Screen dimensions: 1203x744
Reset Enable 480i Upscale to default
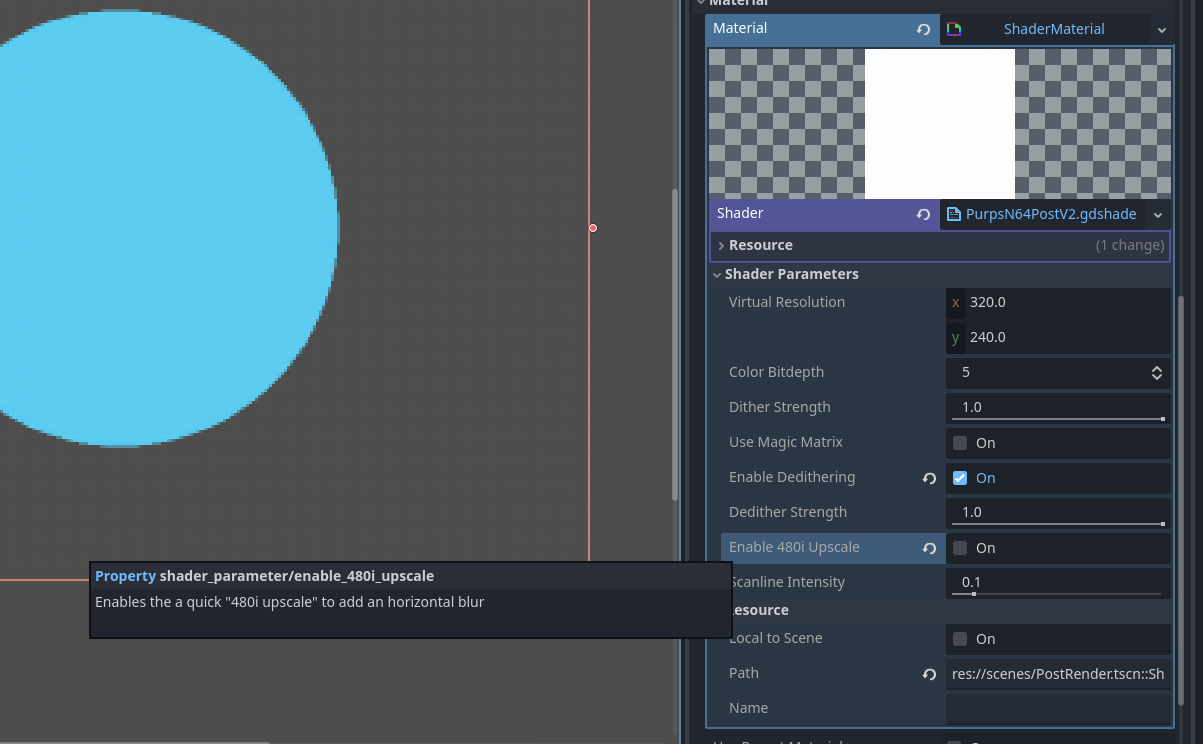coord(929,549)
